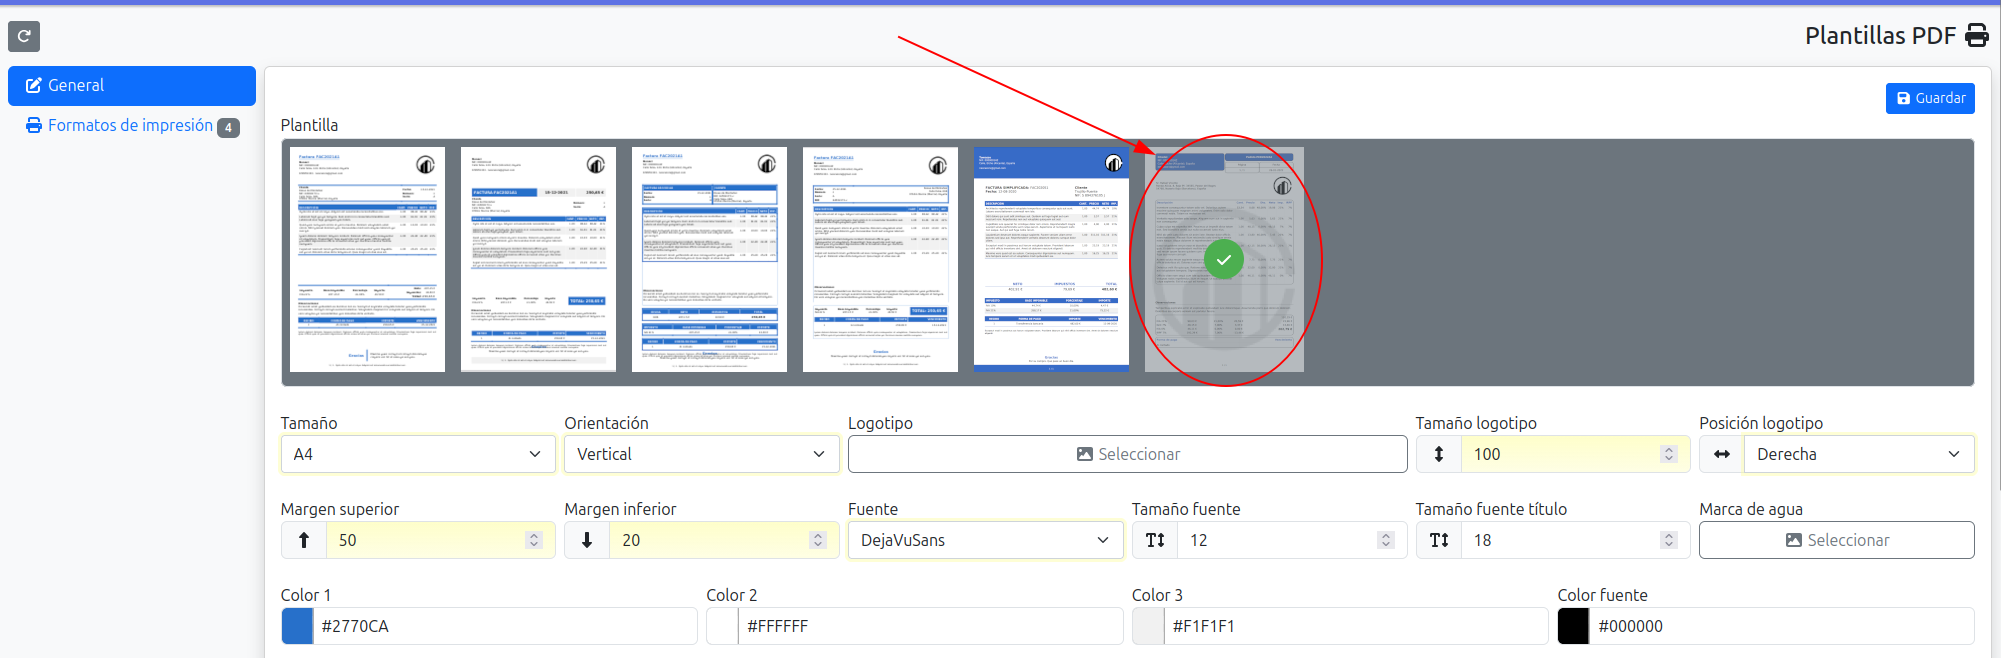Click the vertical resize icon for Tamaño logotipo
Image resolution: width=2001 pixels, height=658 pixels.
(1438, 454)
